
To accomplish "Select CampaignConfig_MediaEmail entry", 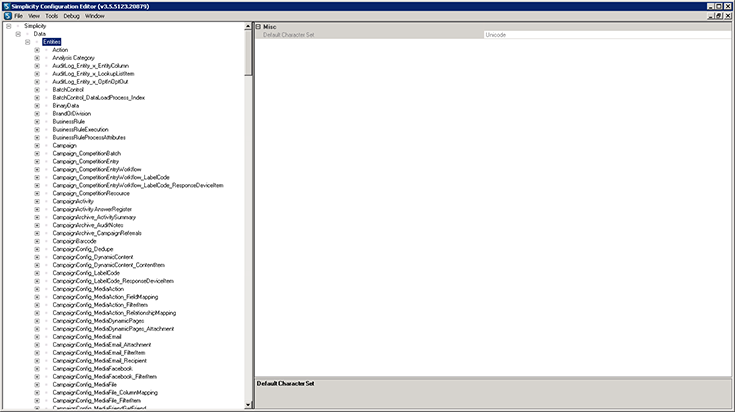I will pos(87,337).
